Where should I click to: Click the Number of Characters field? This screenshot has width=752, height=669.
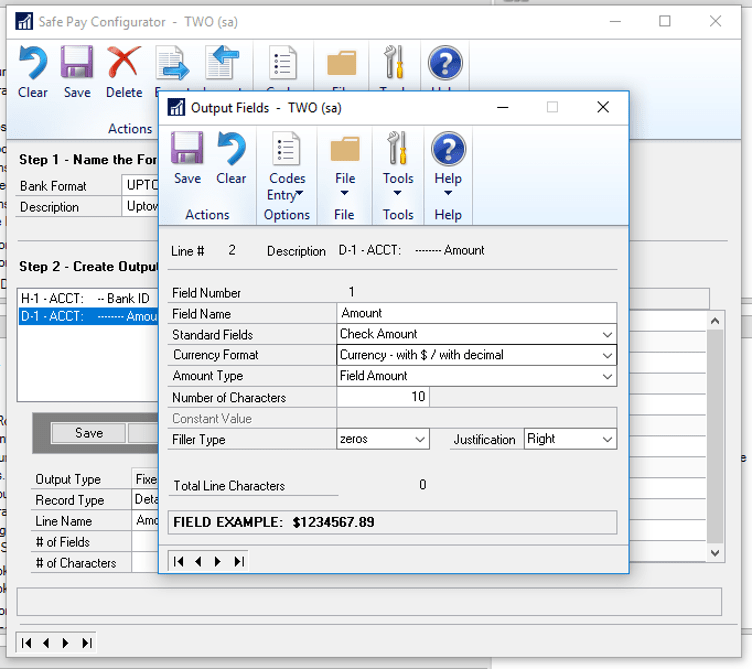[x=383, y=397]
